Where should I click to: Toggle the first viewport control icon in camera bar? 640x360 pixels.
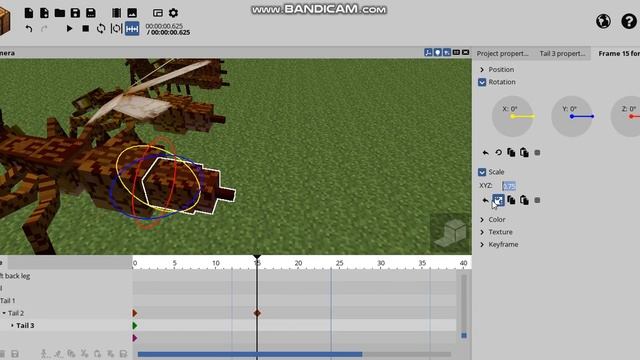[428, 53]
